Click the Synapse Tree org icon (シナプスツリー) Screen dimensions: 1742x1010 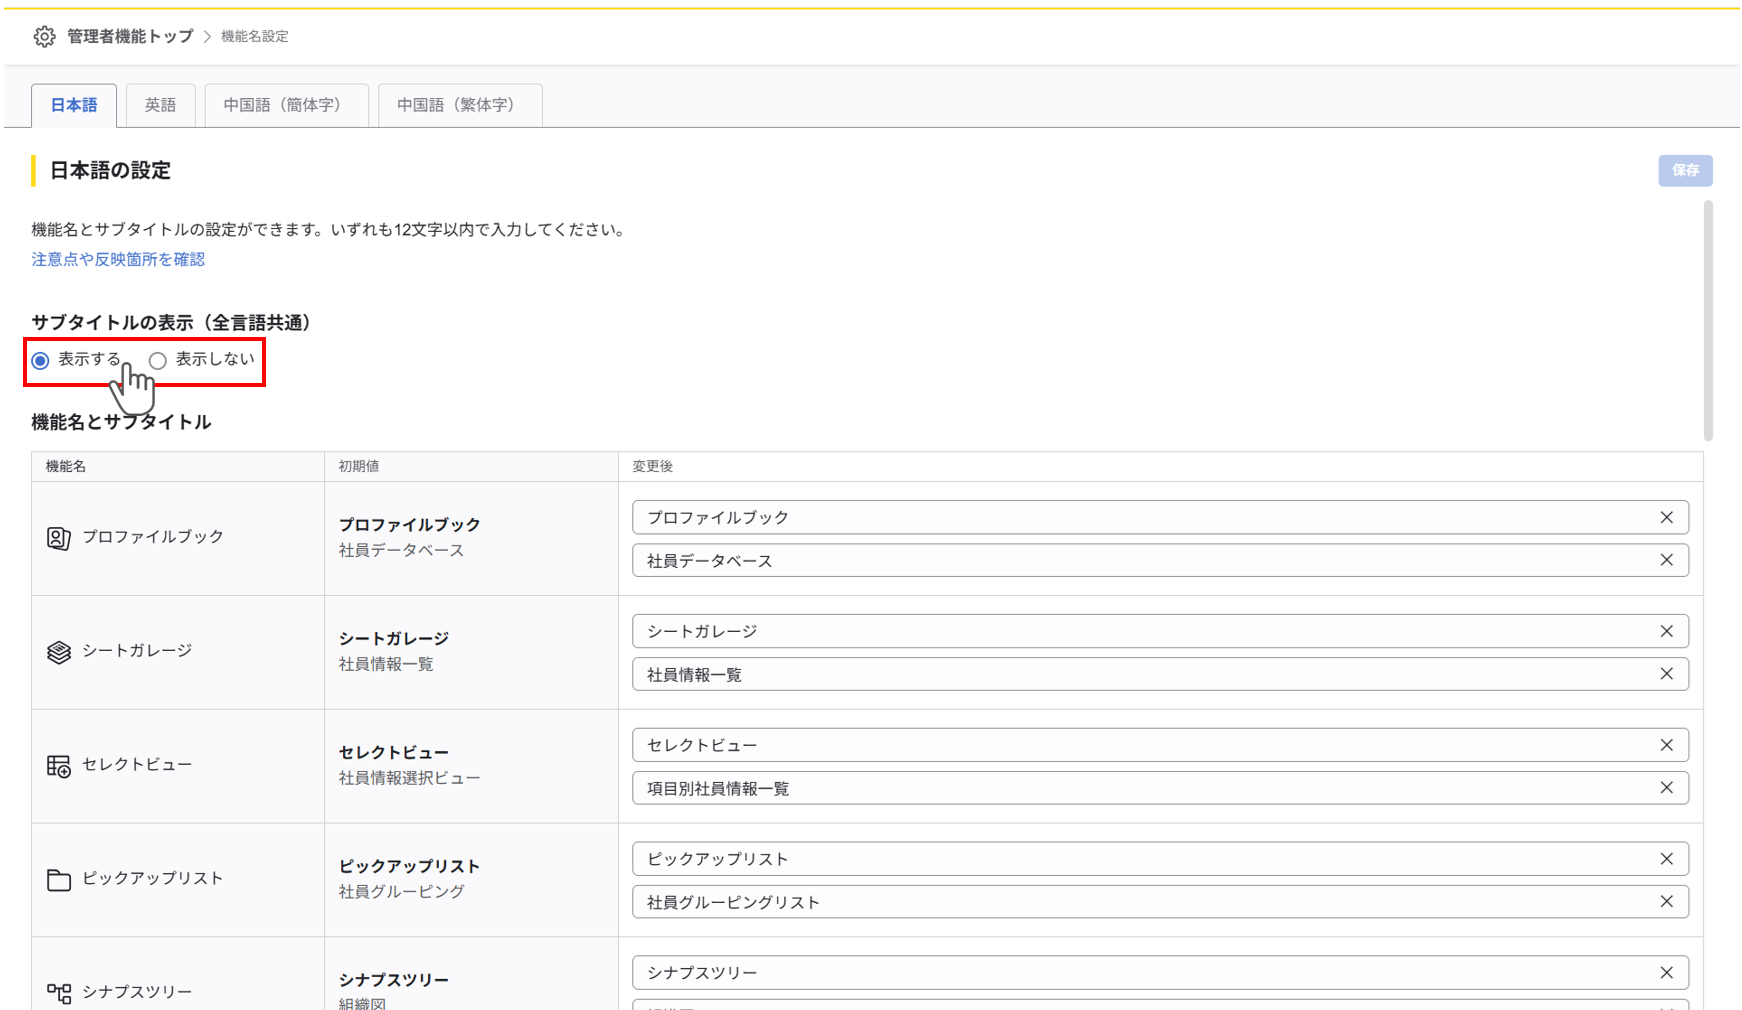click(x=59, y=992)
